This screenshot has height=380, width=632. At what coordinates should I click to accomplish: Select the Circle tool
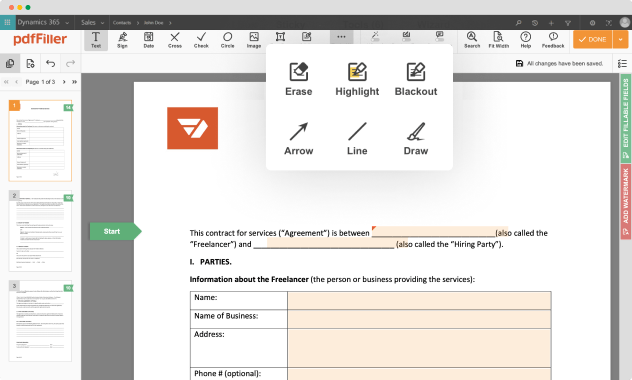coord(227,40)
